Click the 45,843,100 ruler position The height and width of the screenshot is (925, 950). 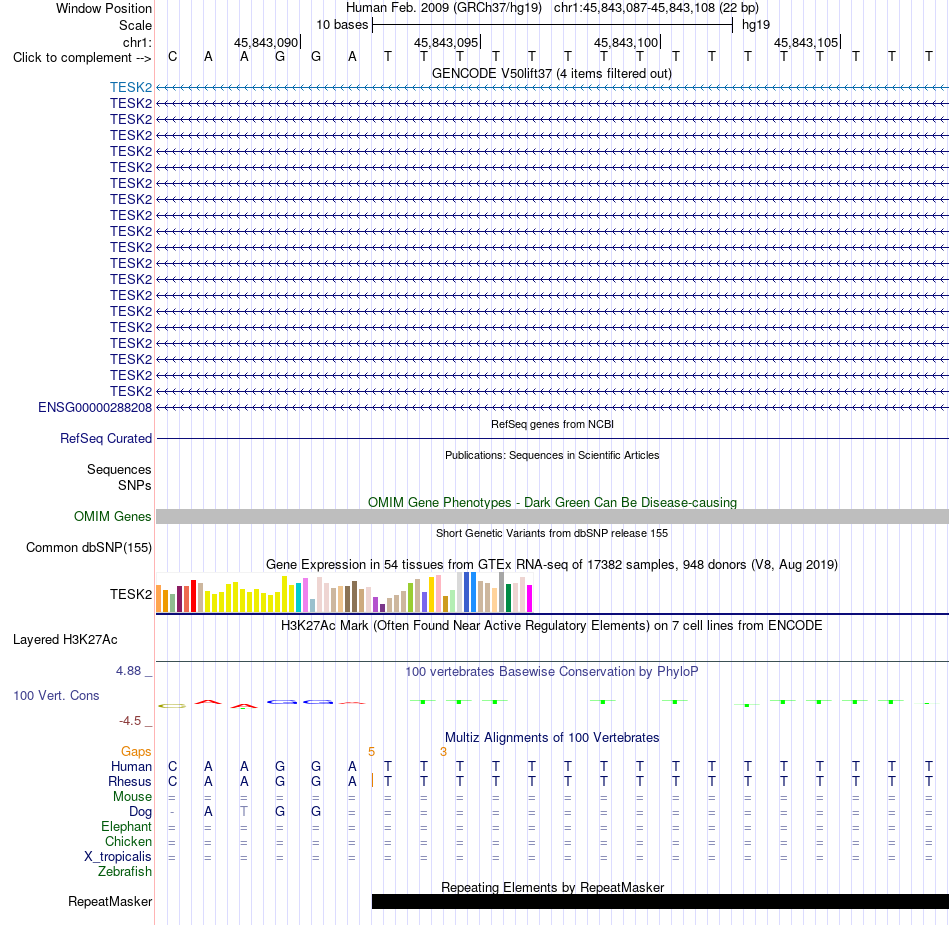[626, 42]
